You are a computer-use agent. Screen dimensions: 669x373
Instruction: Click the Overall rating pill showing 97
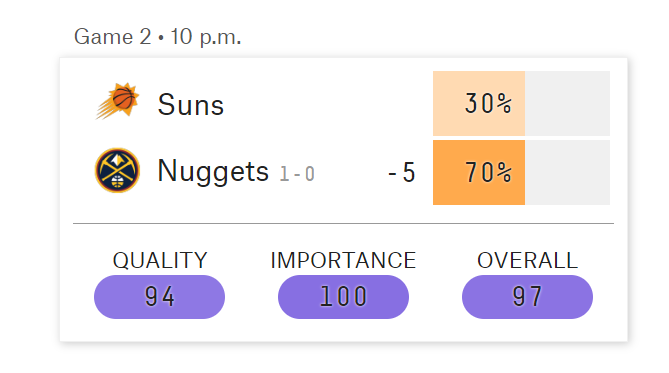click(x=527, y=297)
